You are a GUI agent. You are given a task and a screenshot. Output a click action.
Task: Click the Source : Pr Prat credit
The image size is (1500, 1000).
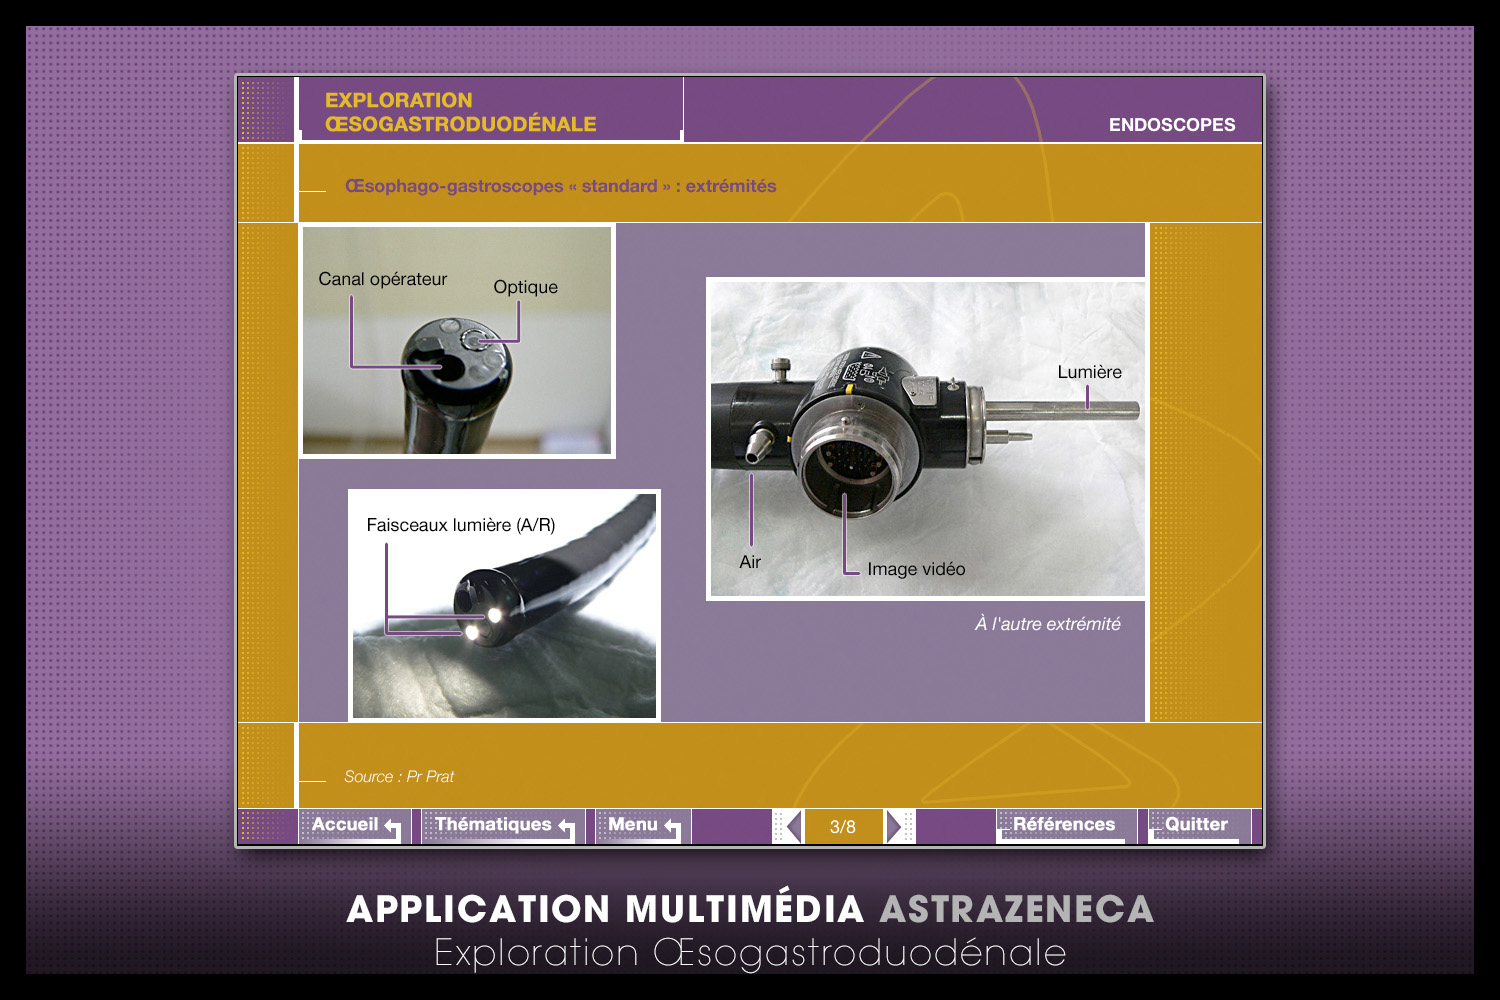click(399, 777)
